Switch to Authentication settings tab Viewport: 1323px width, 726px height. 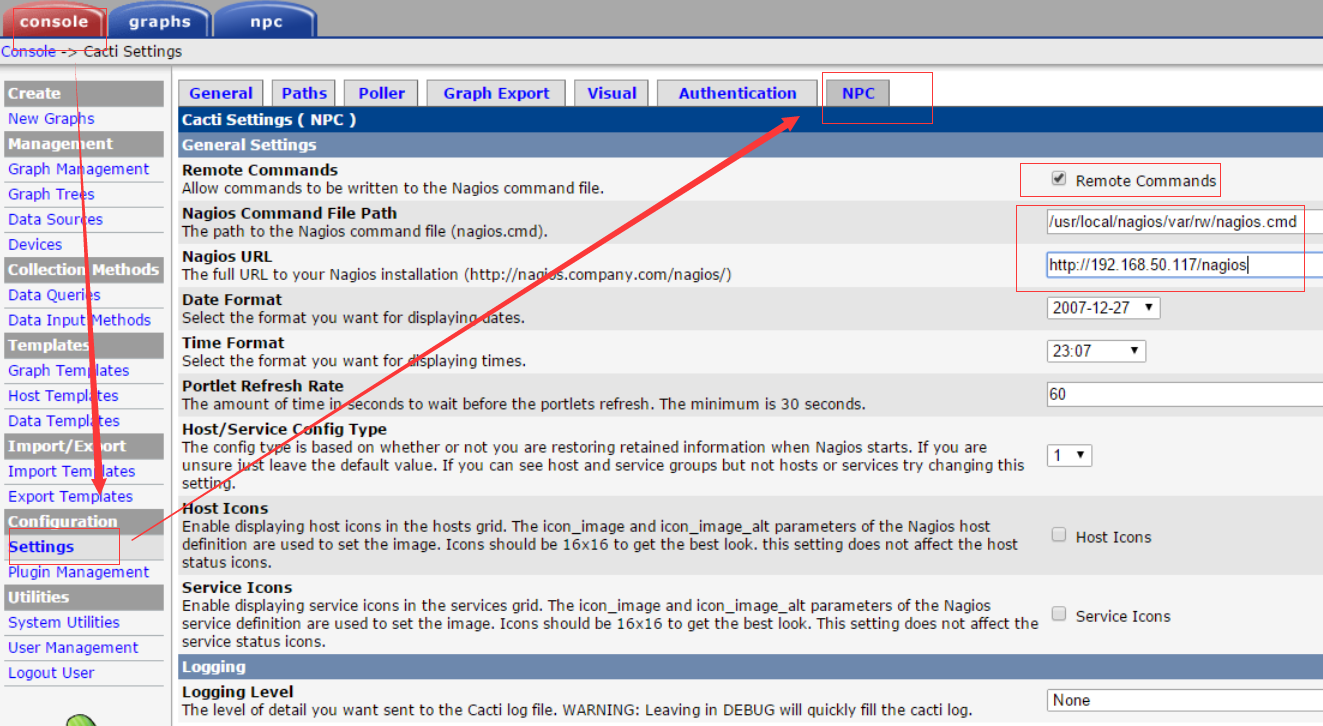[738, 93]
